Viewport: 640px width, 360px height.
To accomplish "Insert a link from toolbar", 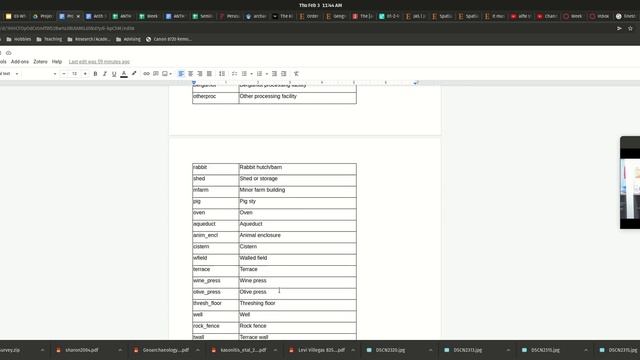I will coord(146,74).
